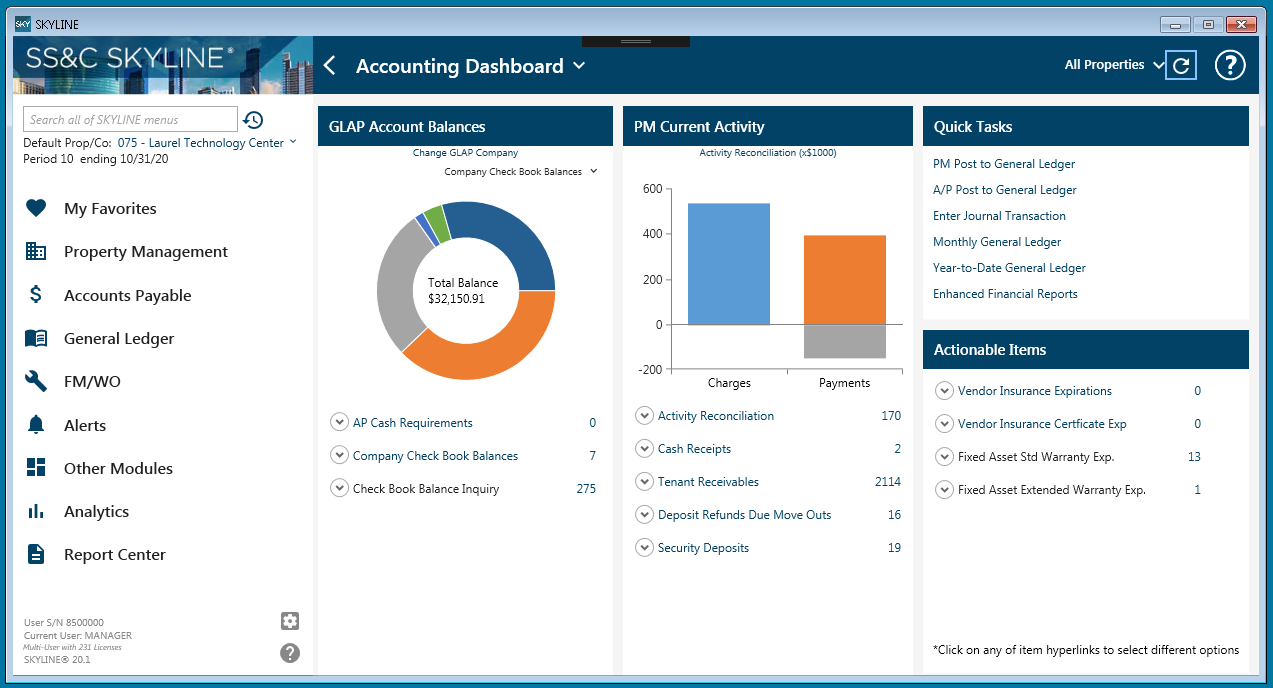Open the PM Post to General Ledger link
The height and width of the screenshot is (688, 1273).
(1004, 163)
